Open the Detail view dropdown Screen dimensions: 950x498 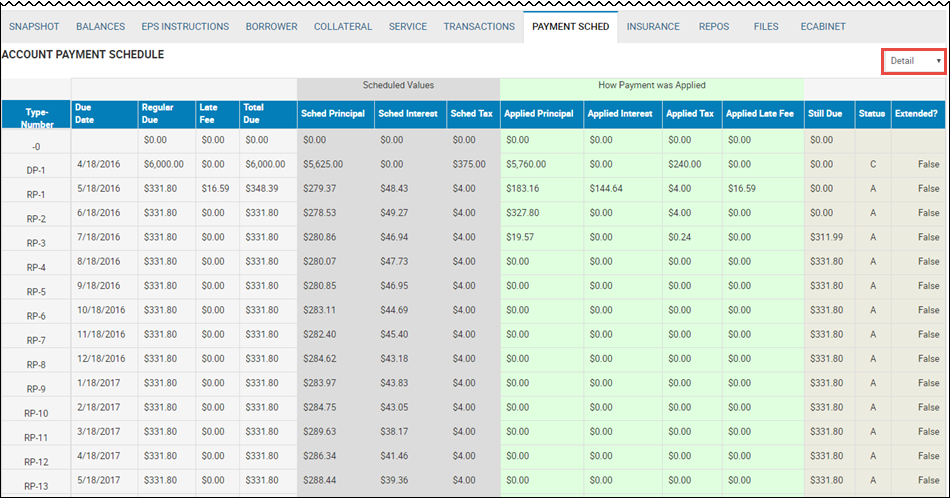(x=914, y=61)
